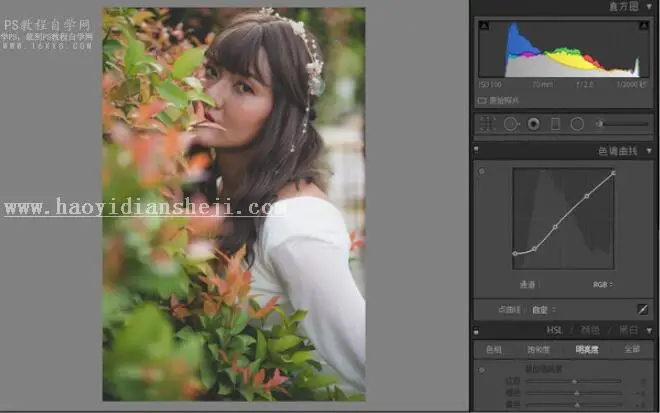This screenshot has height=413, width=660.
Task: Collapse the 直方图 histogram panel
Action: [x=649, y=6]
